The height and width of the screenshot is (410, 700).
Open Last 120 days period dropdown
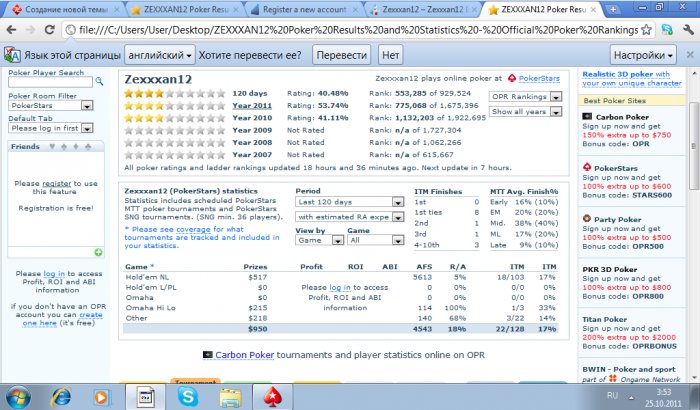[350, 202]
